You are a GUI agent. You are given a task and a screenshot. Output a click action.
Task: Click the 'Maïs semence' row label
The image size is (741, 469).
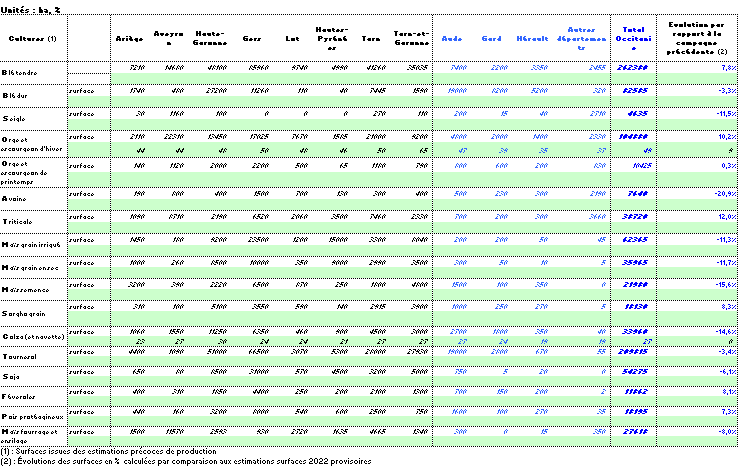pyautogui.click(x=26, y=290)
